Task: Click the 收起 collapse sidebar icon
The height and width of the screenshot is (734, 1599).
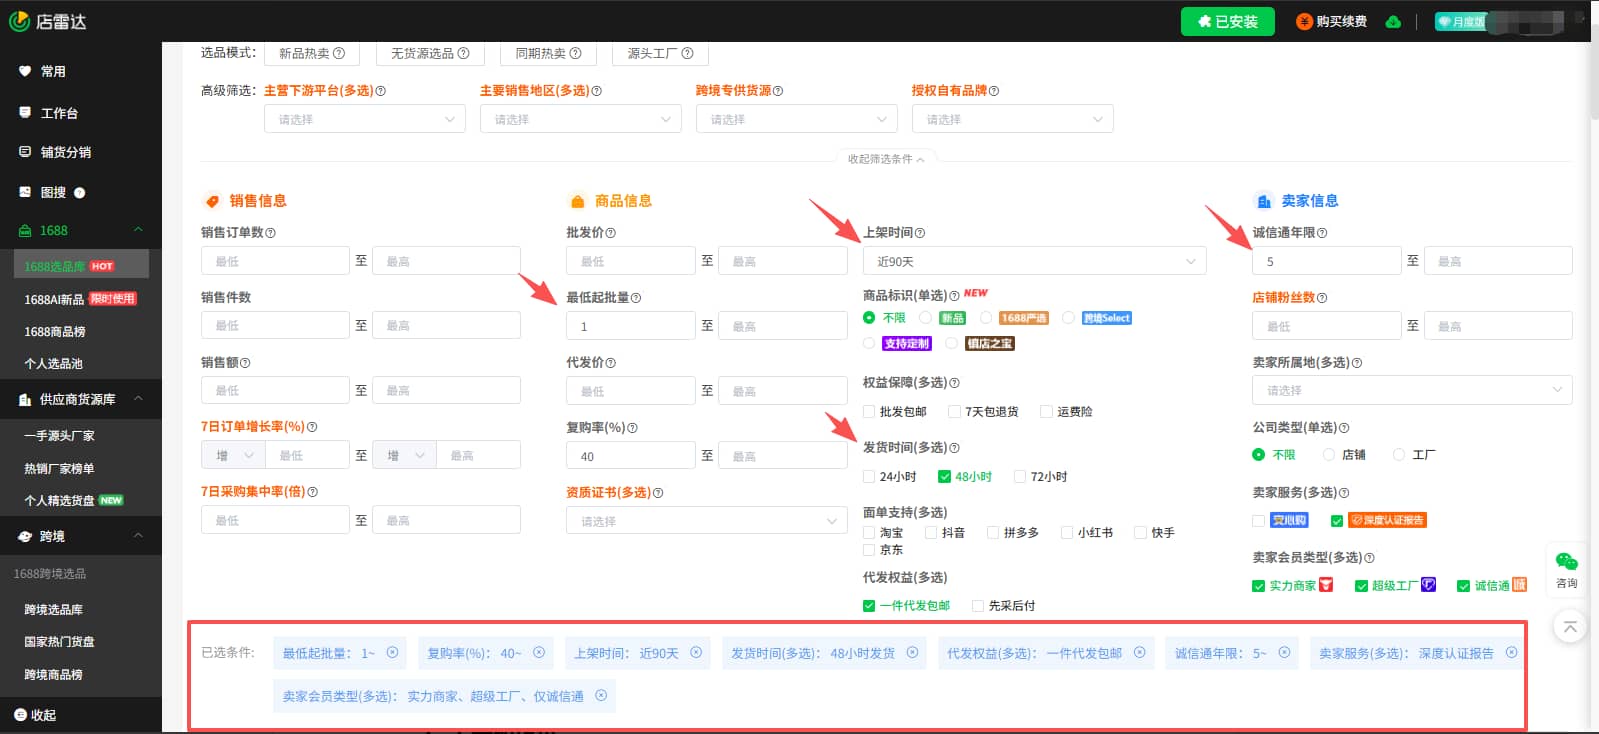Action: pyautogui.click(x=20, y=715)
